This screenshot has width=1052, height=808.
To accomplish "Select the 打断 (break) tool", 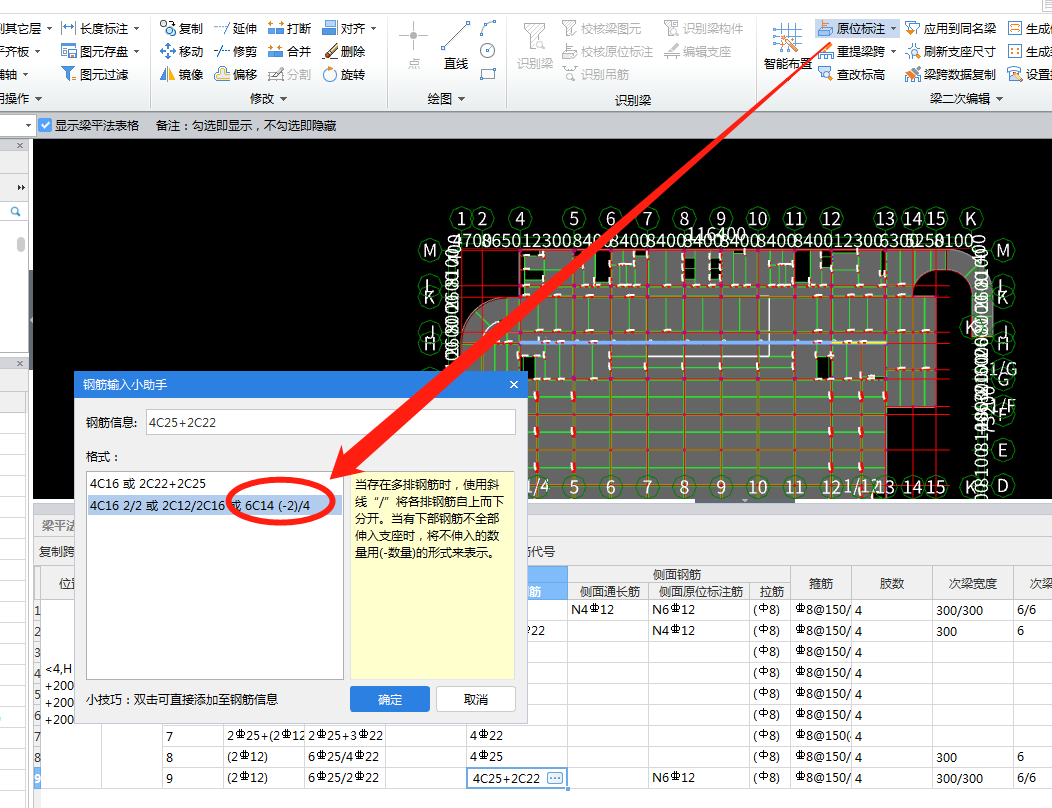I will [x=289, y=28].
